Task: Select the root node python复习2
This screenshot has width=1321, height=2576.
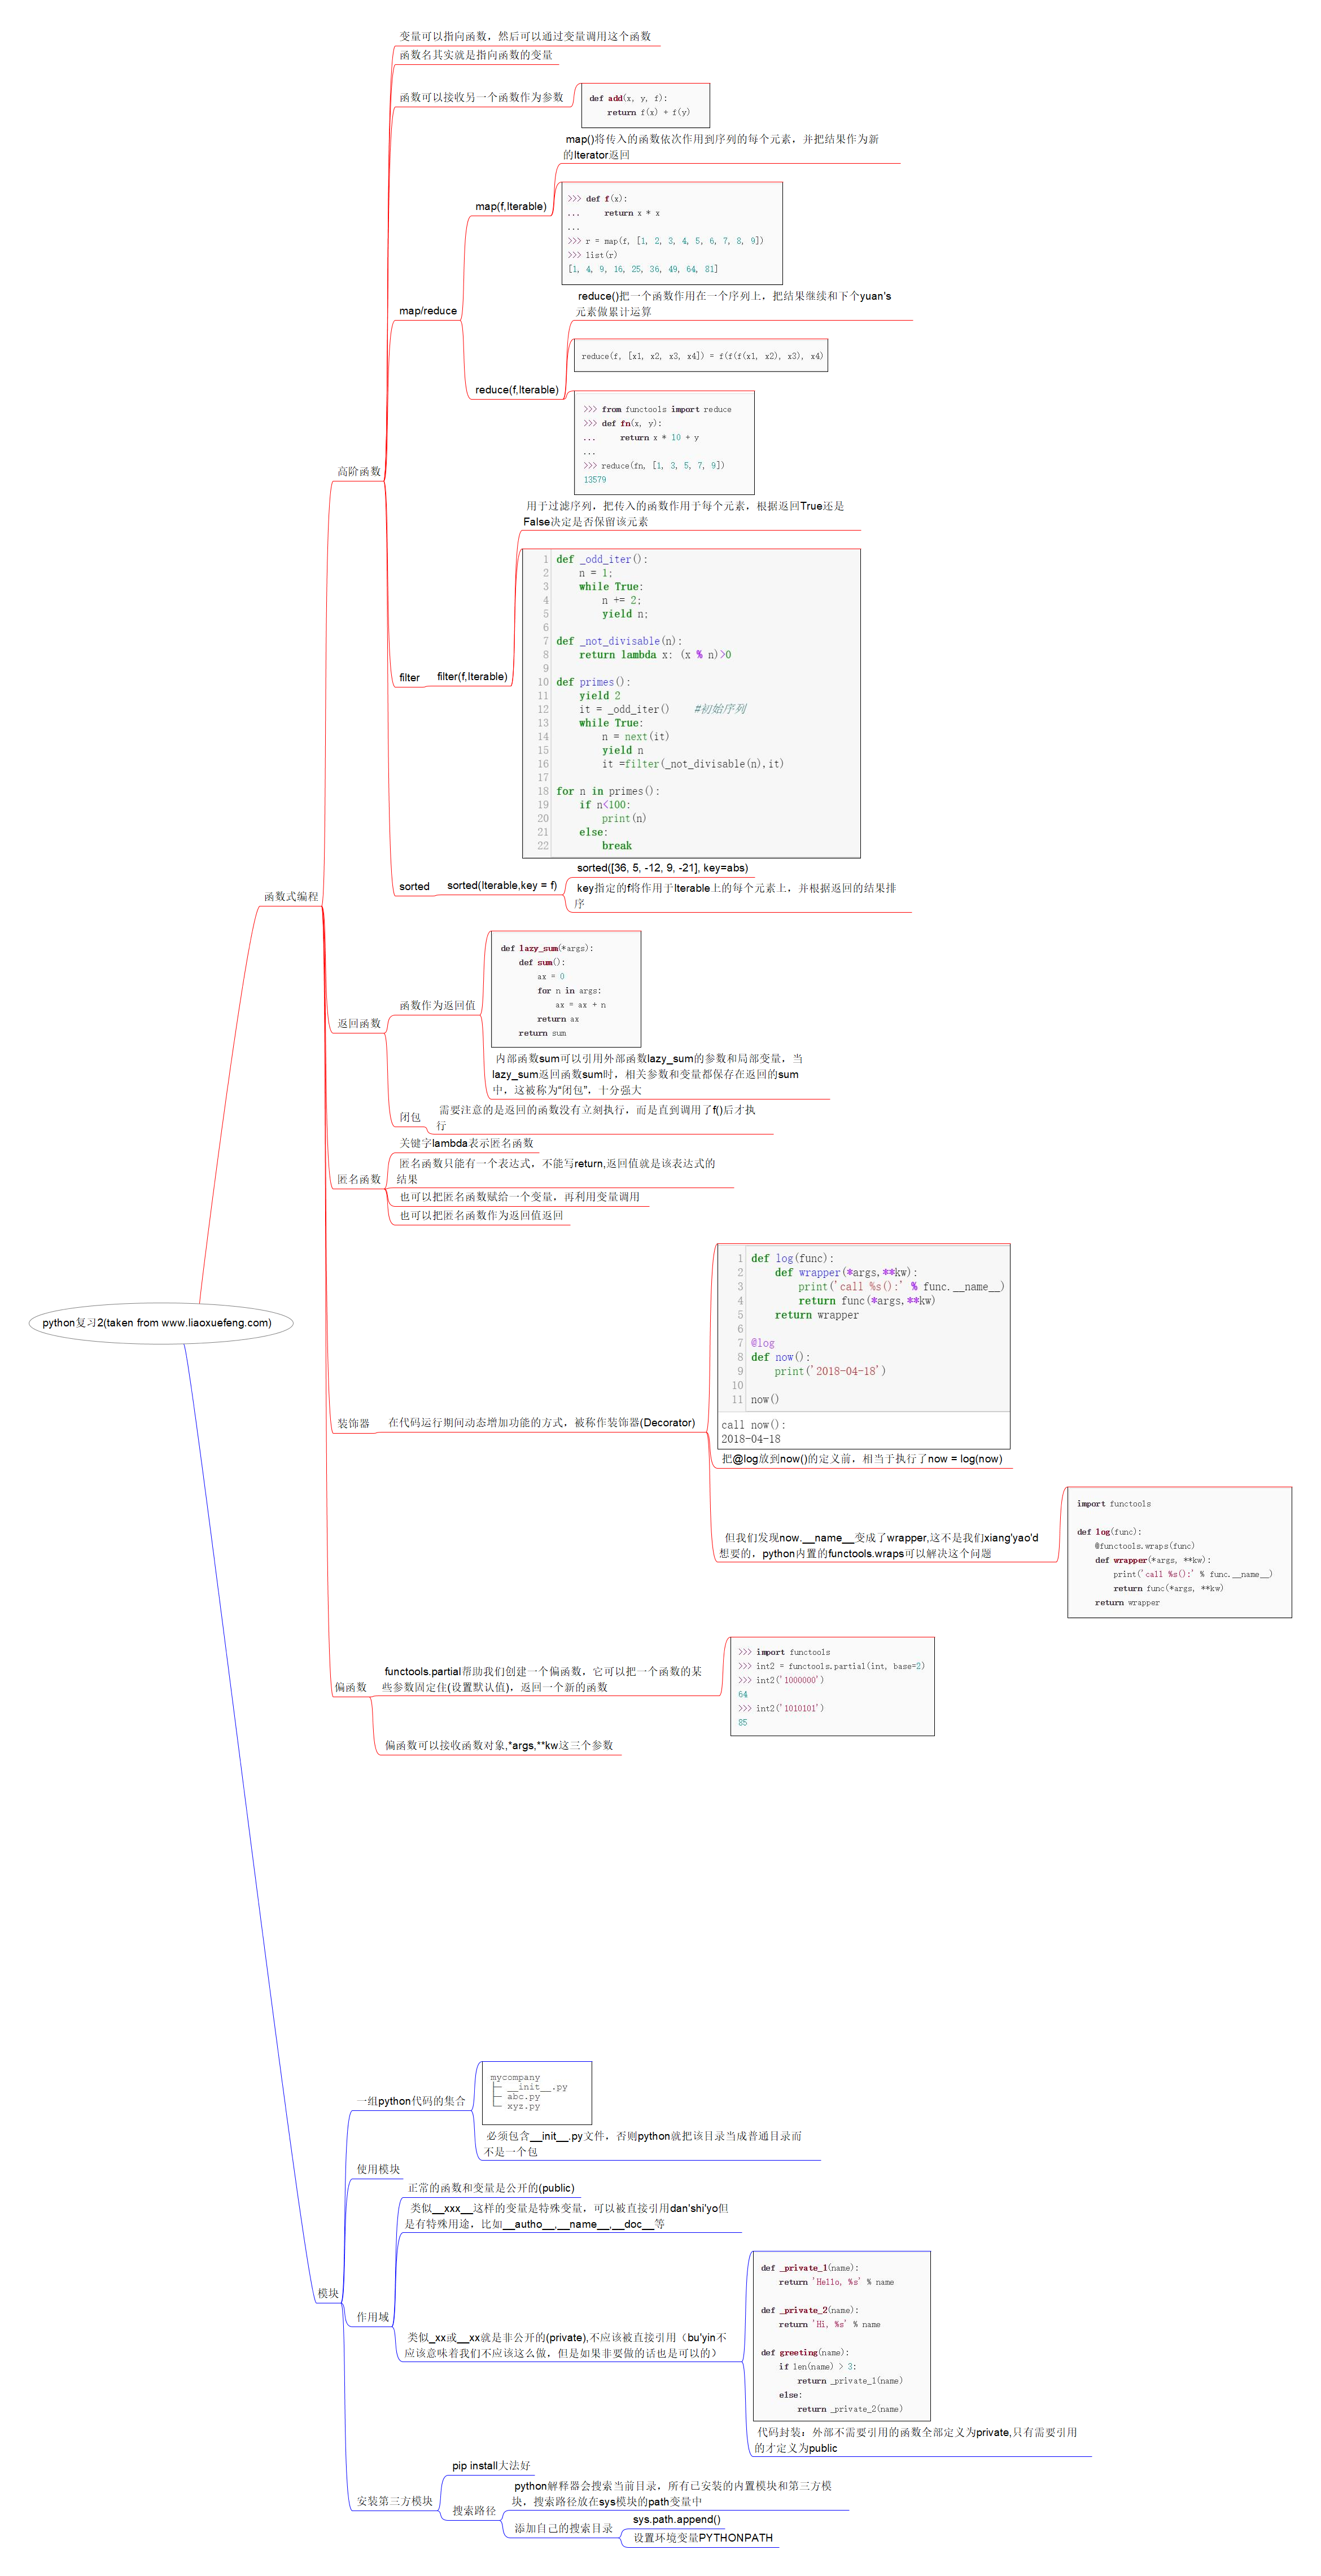Action: click(157, 1322)
